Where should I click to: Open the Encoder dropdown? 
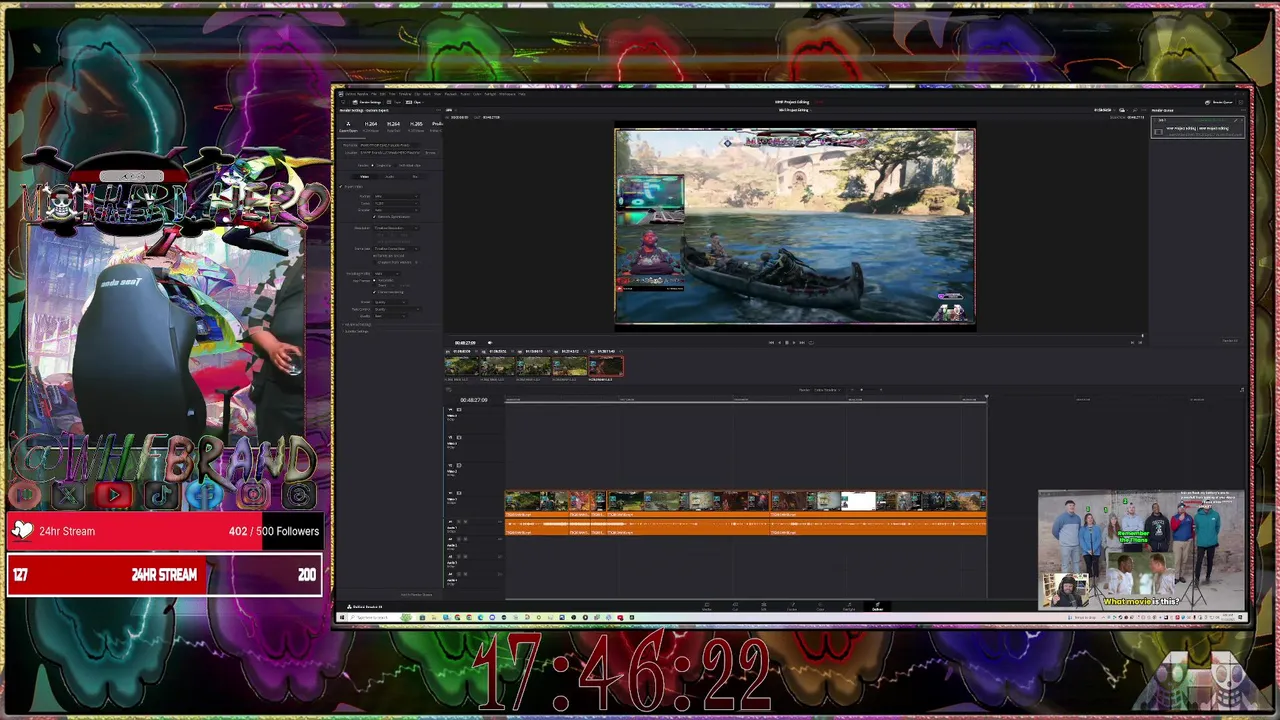tap(396, 210)
